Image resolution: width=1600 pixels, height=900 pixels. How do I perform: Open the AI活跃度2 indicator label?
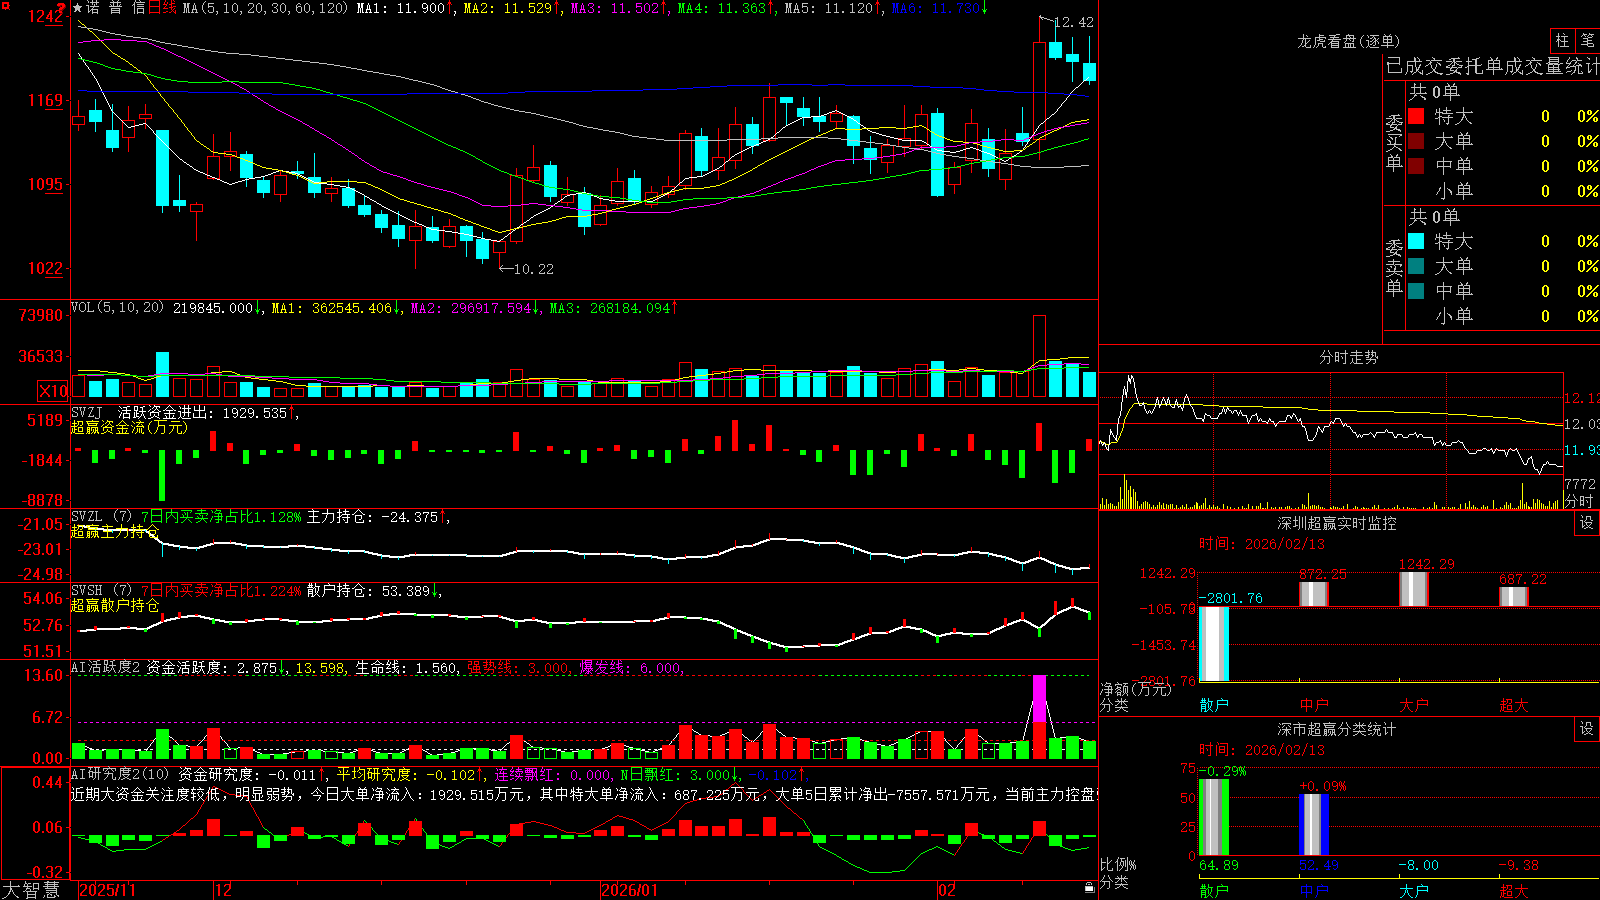[105, 667]
